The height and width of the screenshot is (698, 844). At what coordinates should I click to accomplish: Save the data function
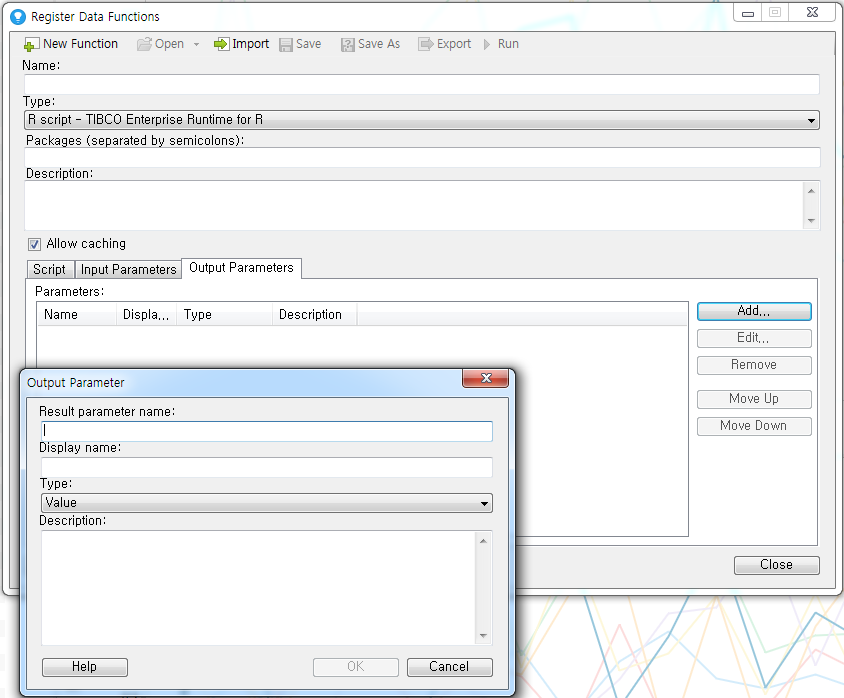coord(299,44)
